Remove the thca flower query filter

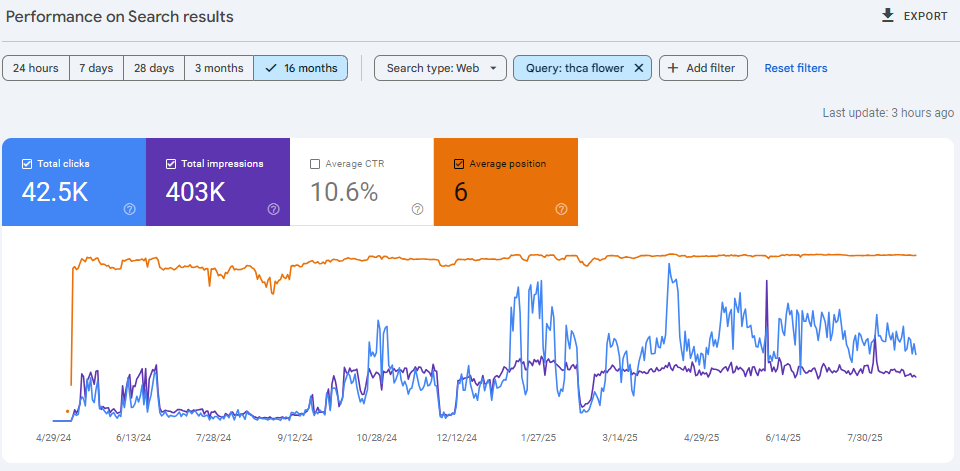(x=638, y=68)
